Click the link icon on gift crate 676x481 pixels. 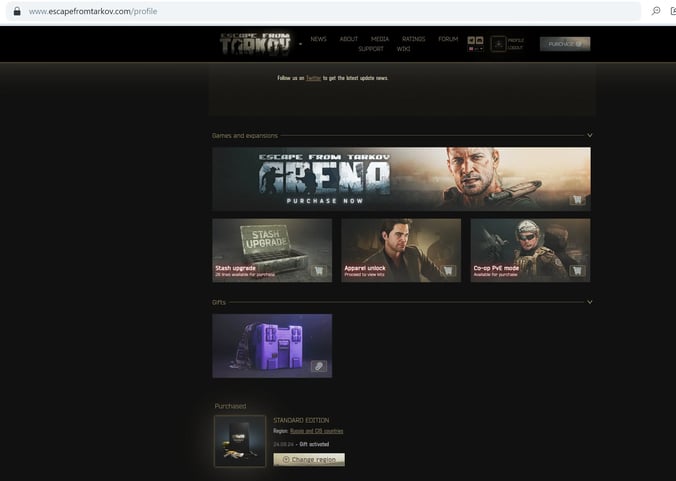click(x=319, y=366)
